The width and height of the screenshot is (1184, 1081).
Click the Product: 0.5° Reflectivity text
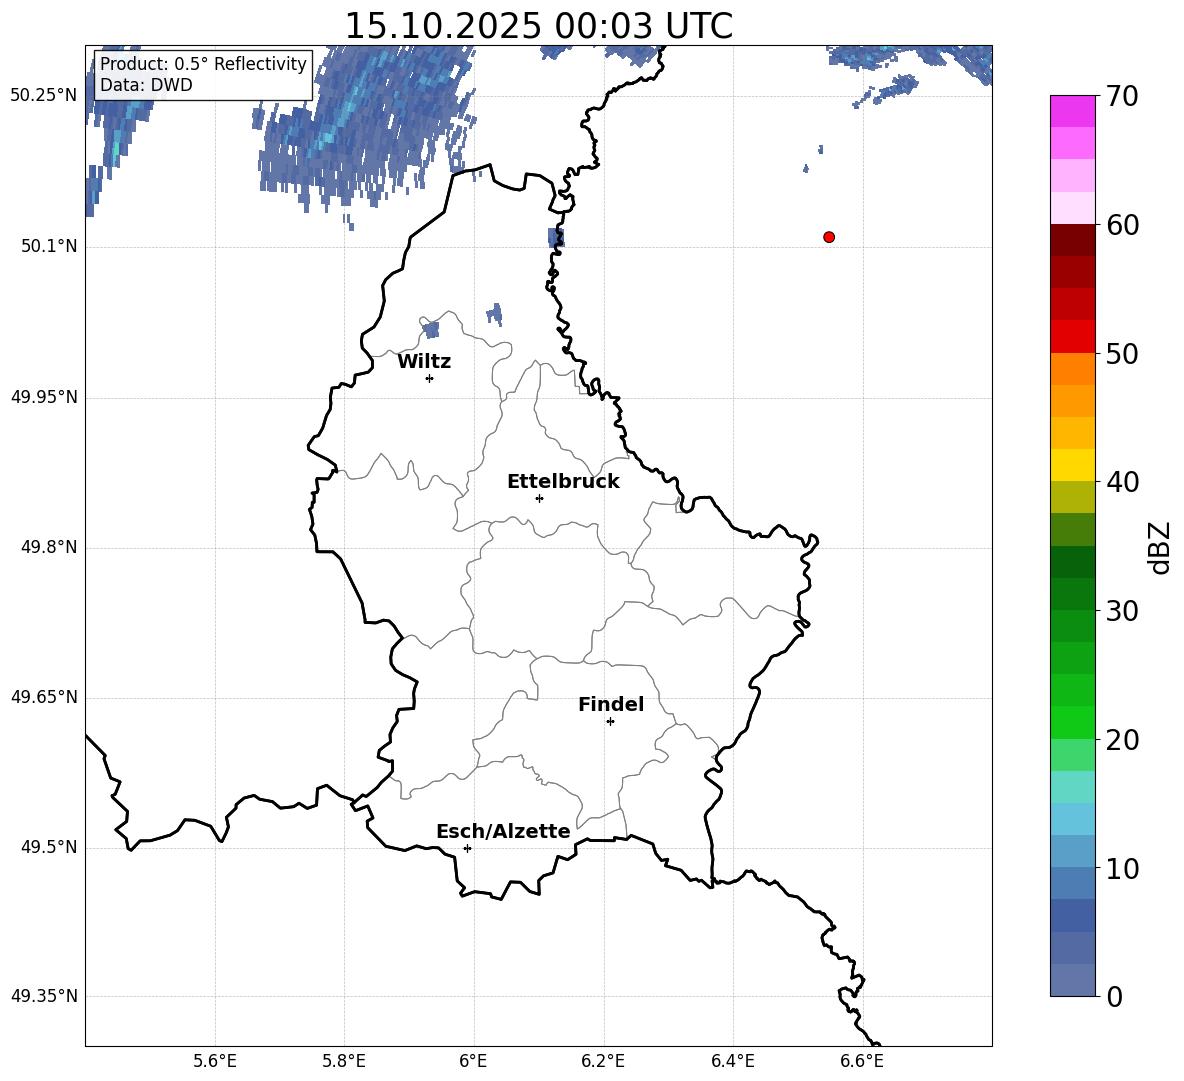tap(203, 63)
